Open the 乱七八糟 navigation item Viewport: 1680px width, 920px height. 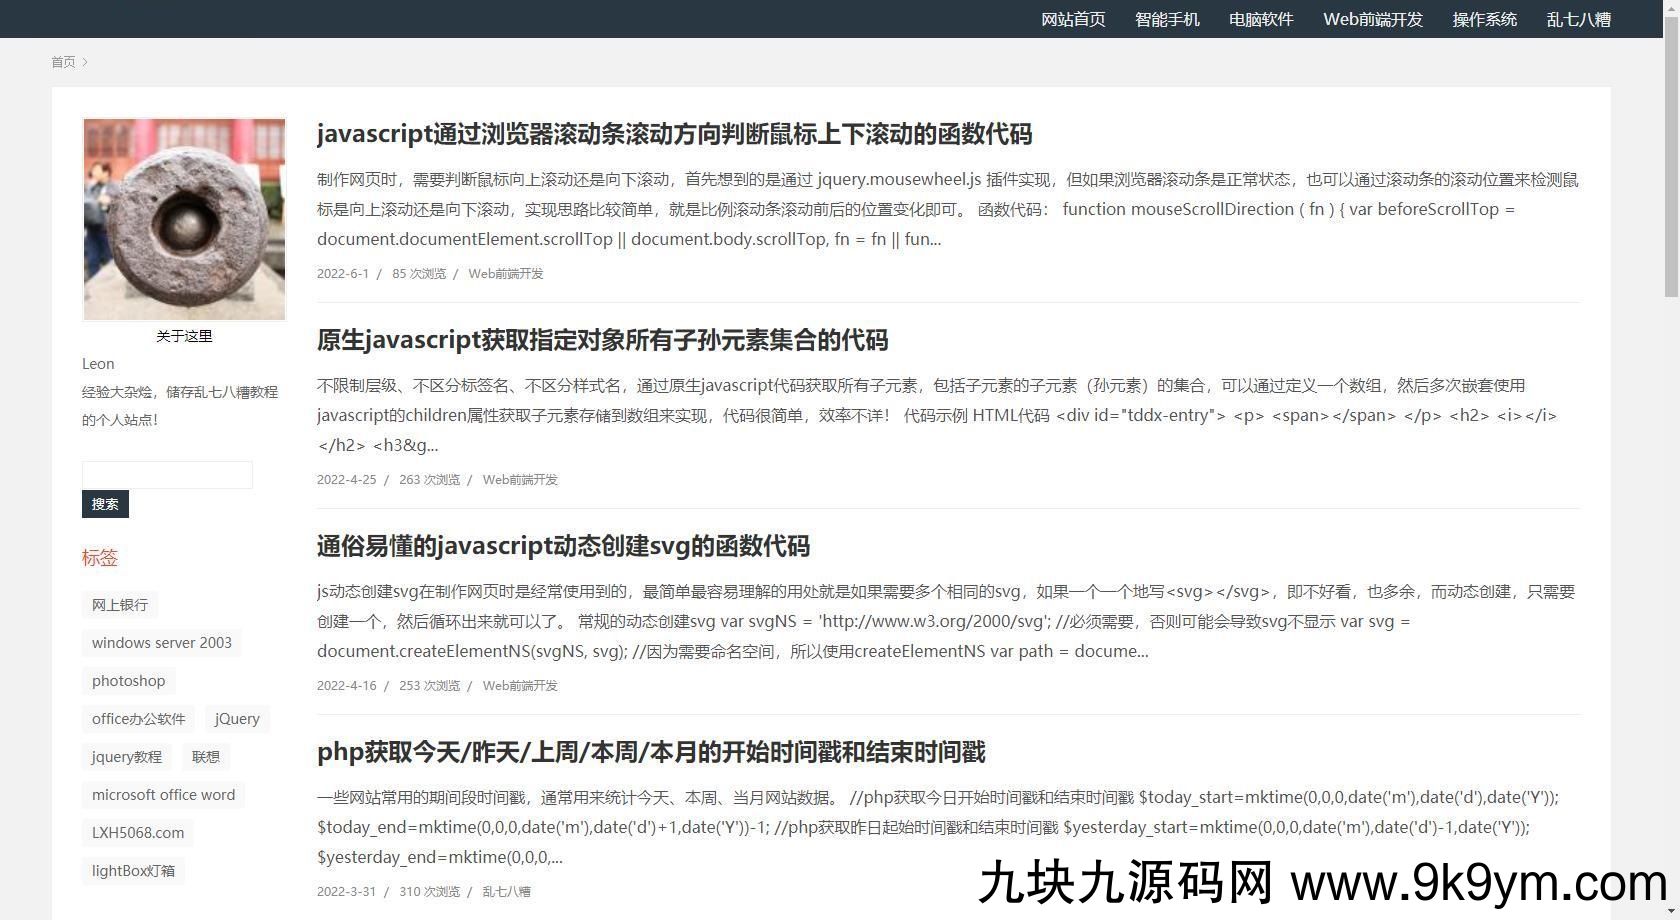1578,19
